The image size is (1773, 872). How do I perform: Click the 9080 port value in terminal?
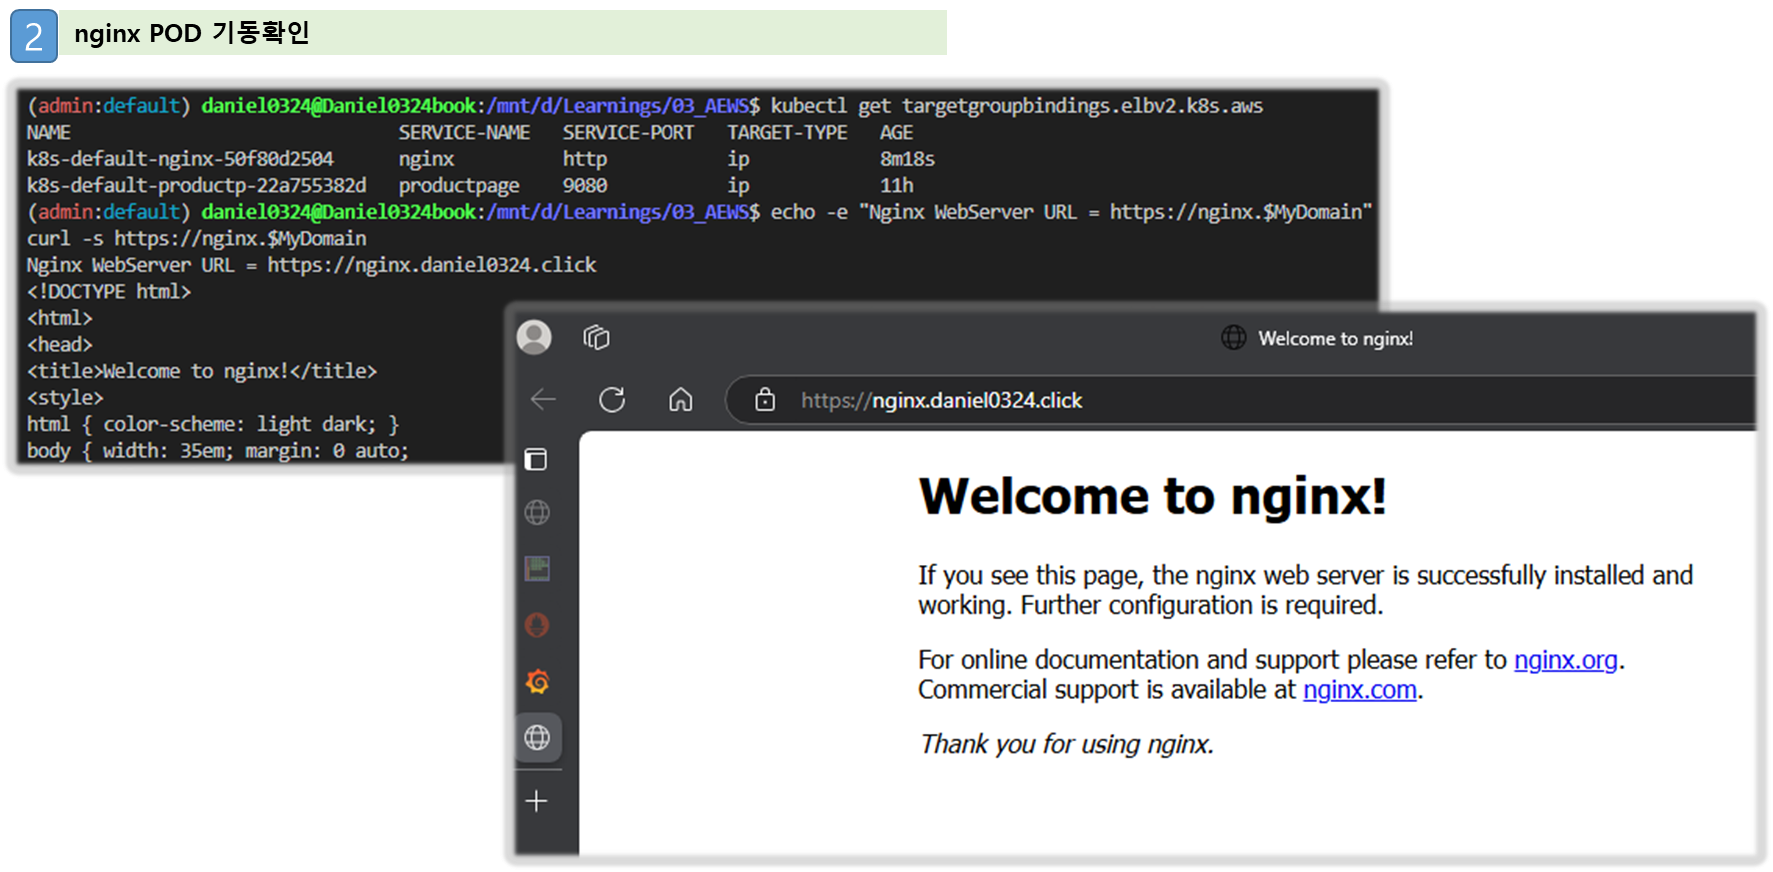tap(585, 185)
